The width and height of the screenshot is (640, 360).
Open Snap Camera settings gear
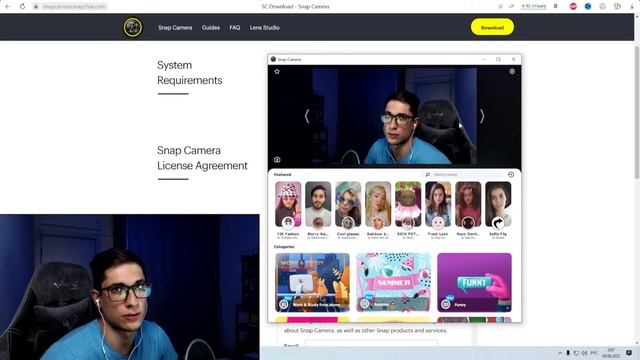click(x=512, y=71)
